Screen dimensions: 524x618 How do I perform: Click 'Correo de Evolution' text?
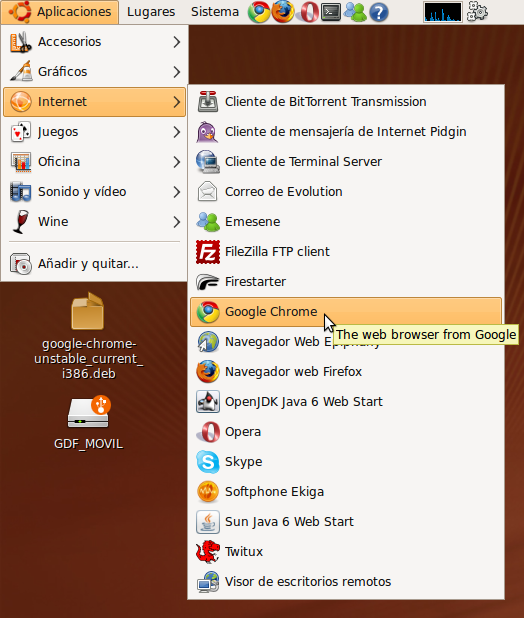point(284,192)
